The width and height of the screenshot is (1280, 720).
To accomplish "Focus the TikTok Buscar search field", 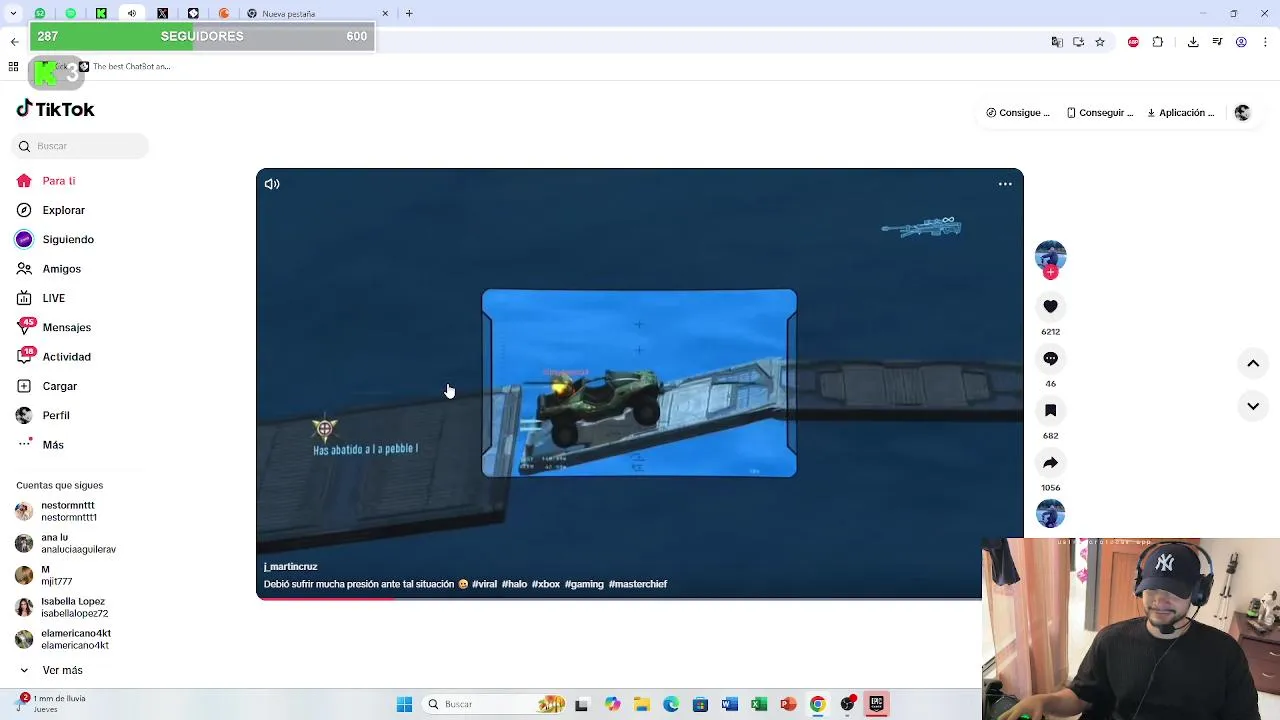I will (x=82, y=146).
